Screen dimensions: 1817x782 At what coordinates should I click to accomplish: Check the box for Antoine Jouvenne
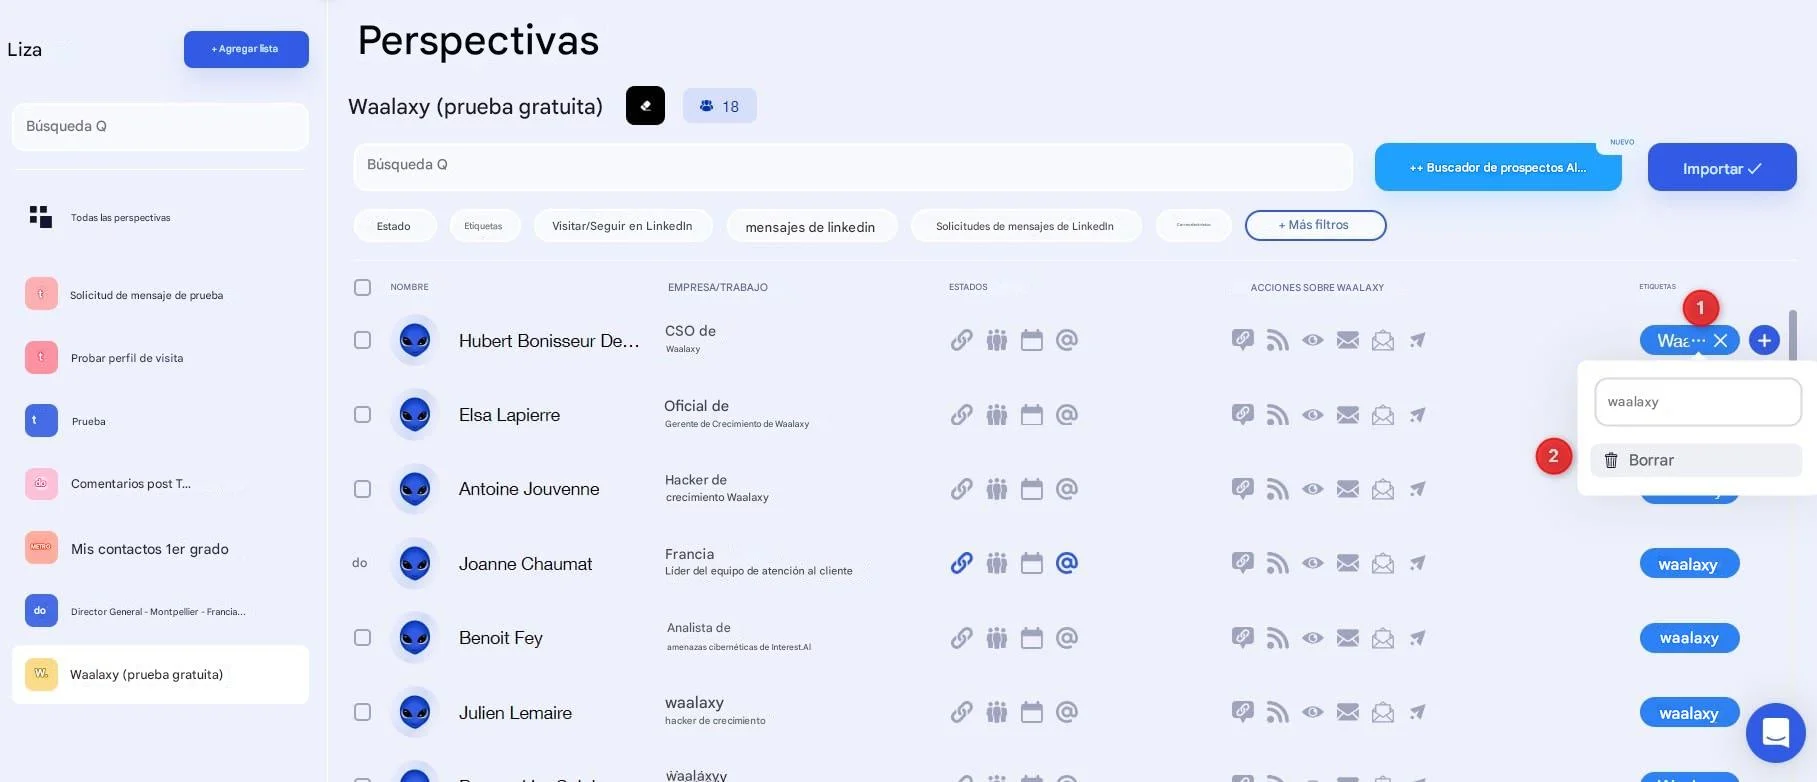click(x=362, y=489)
